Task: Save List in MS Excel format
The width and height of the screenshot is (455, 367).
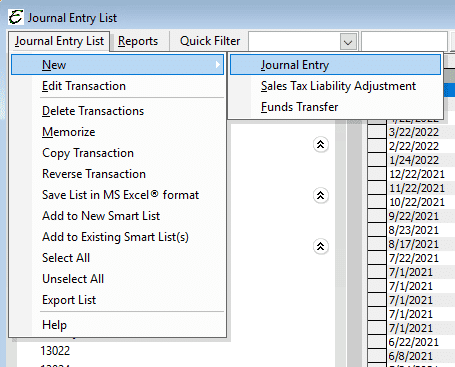Action: tap(118, 195)
